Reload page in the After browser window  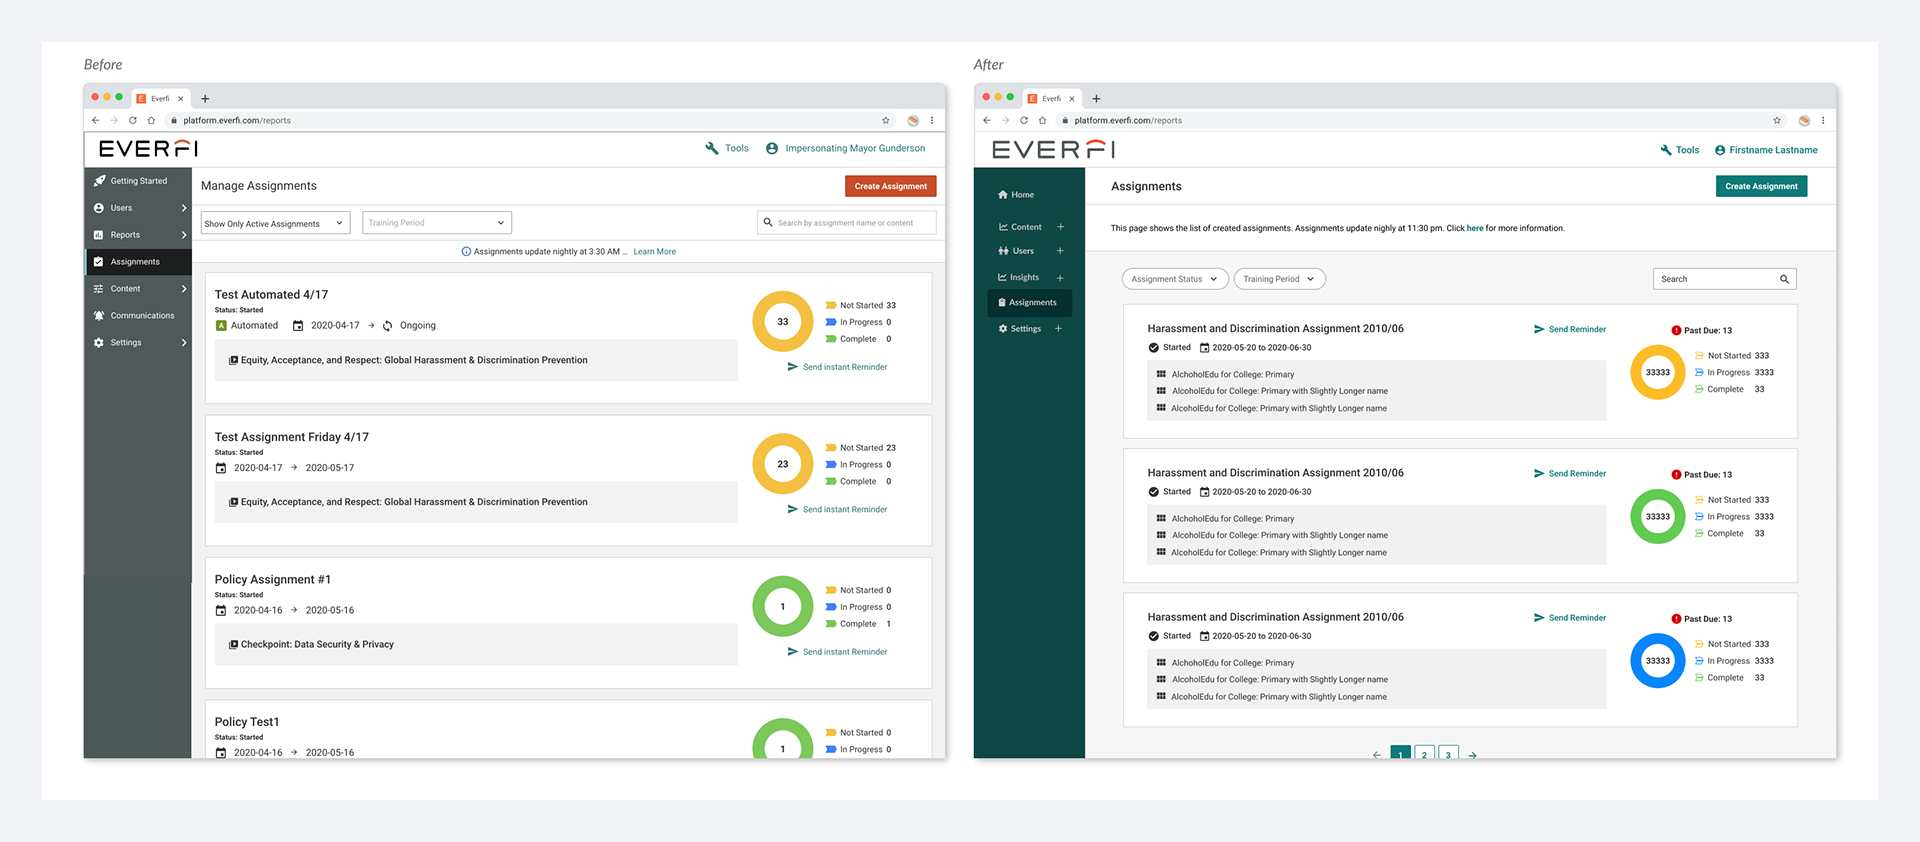pos(1023,120)
